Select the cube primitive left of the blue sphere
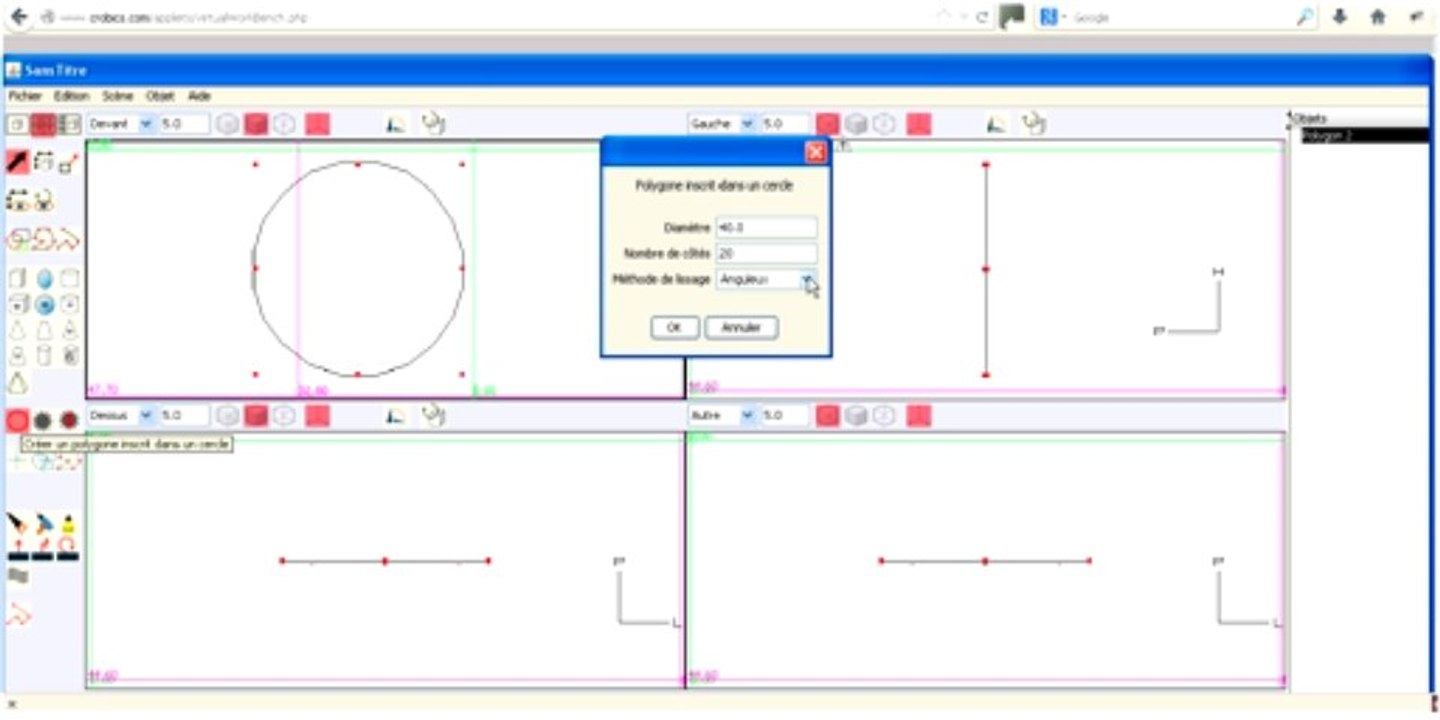The width and height of the screenshot is (1440, 720). pyautogui.click(x=17, y=279)
